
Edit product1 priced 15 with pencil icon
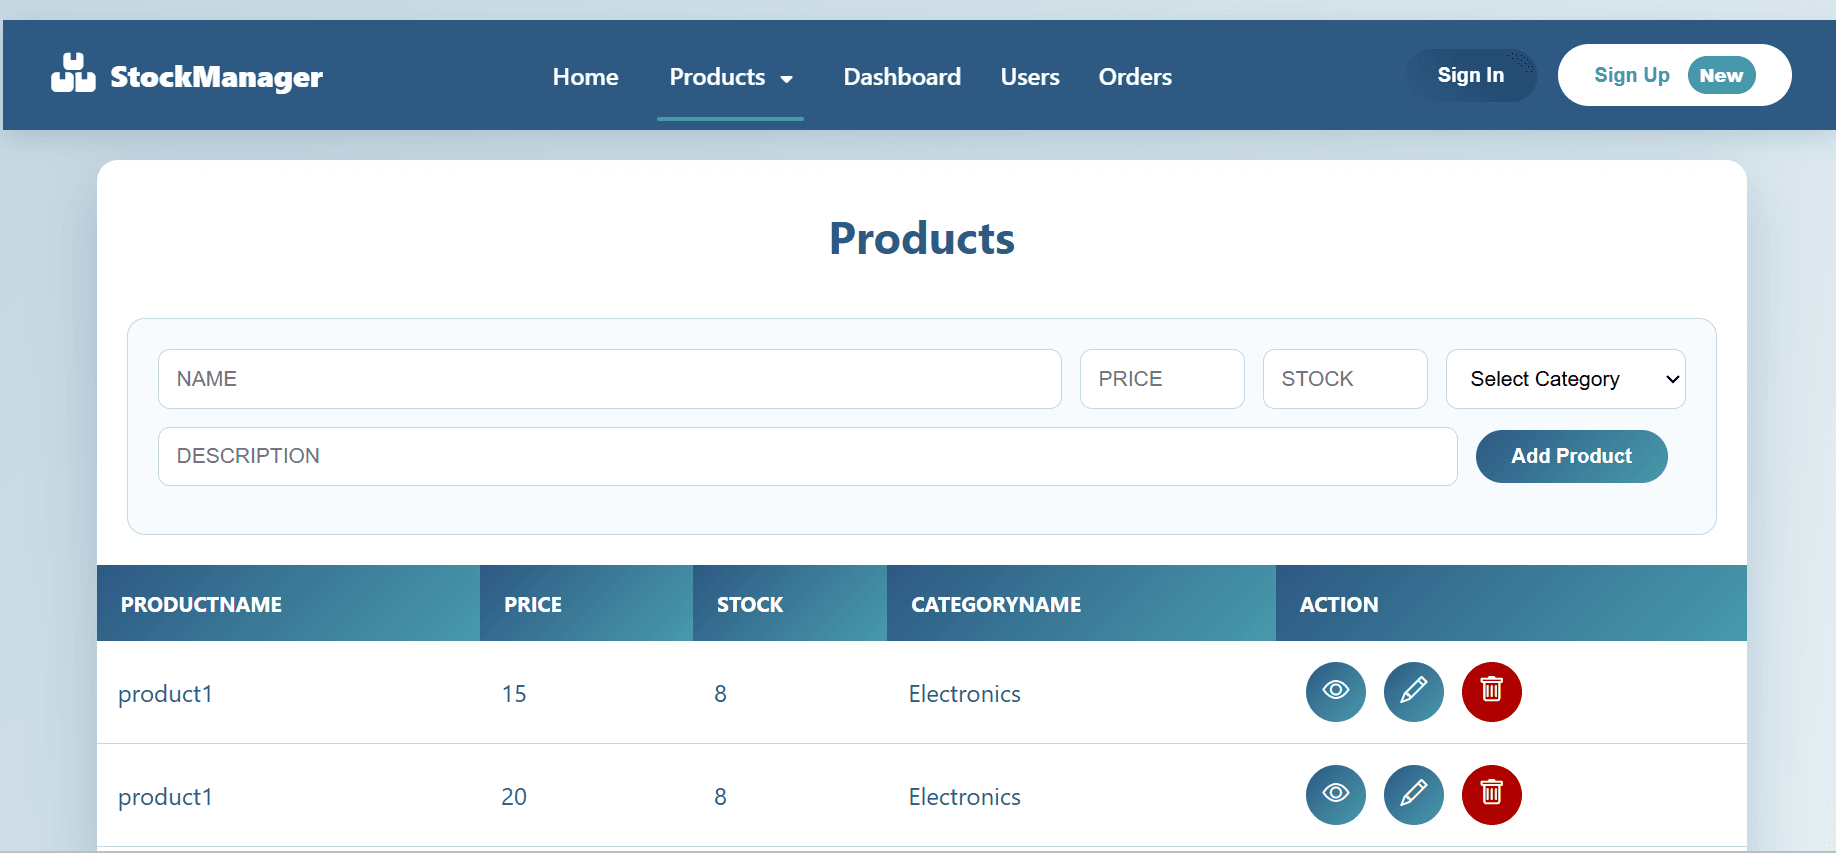pyautogui.click(x=1413, y=691)
